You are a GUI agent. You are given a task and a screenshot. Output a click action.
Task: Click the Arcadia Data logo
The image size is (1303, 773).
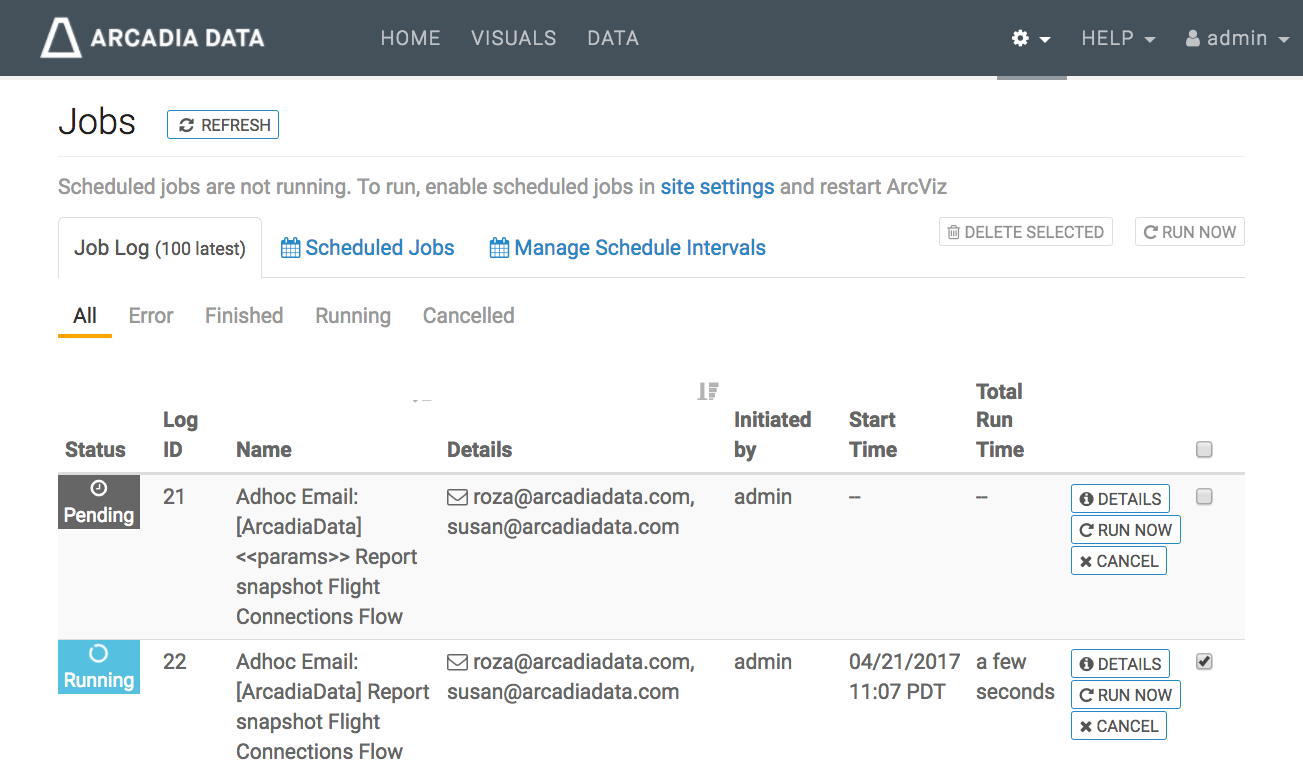(152, 38)
